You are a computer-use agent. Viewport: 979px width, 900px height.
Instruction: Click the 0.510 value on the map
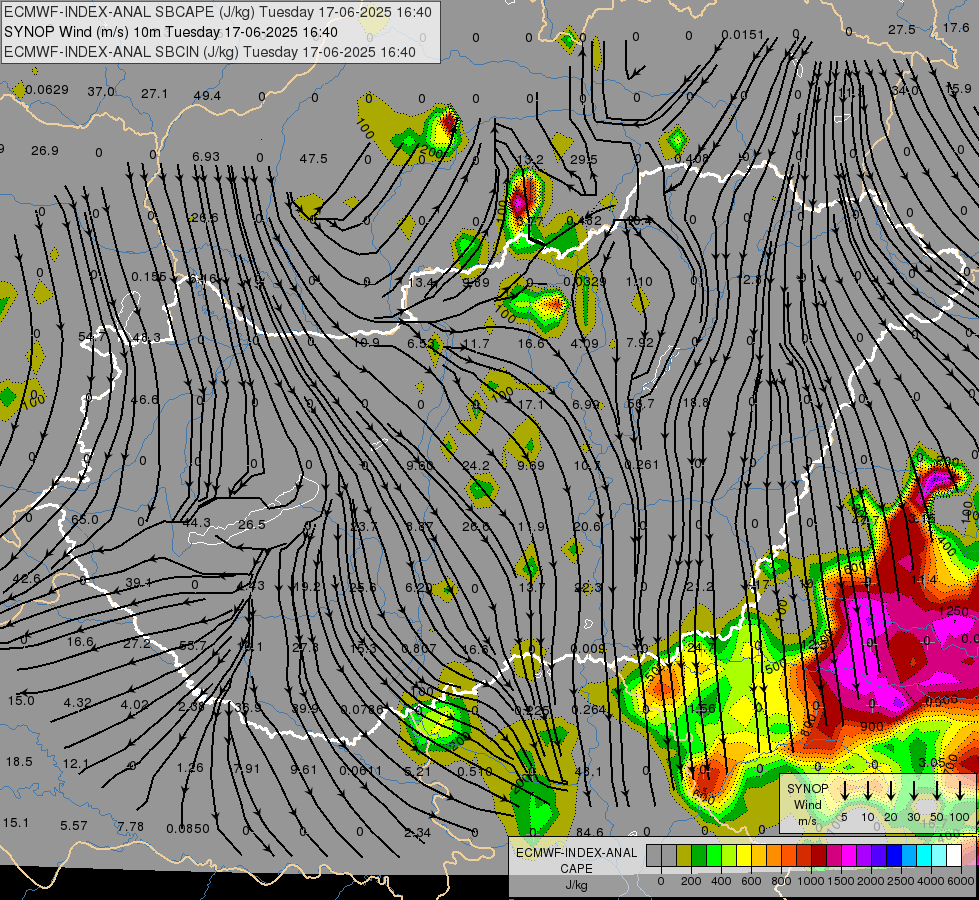click(x=475, y=771)
